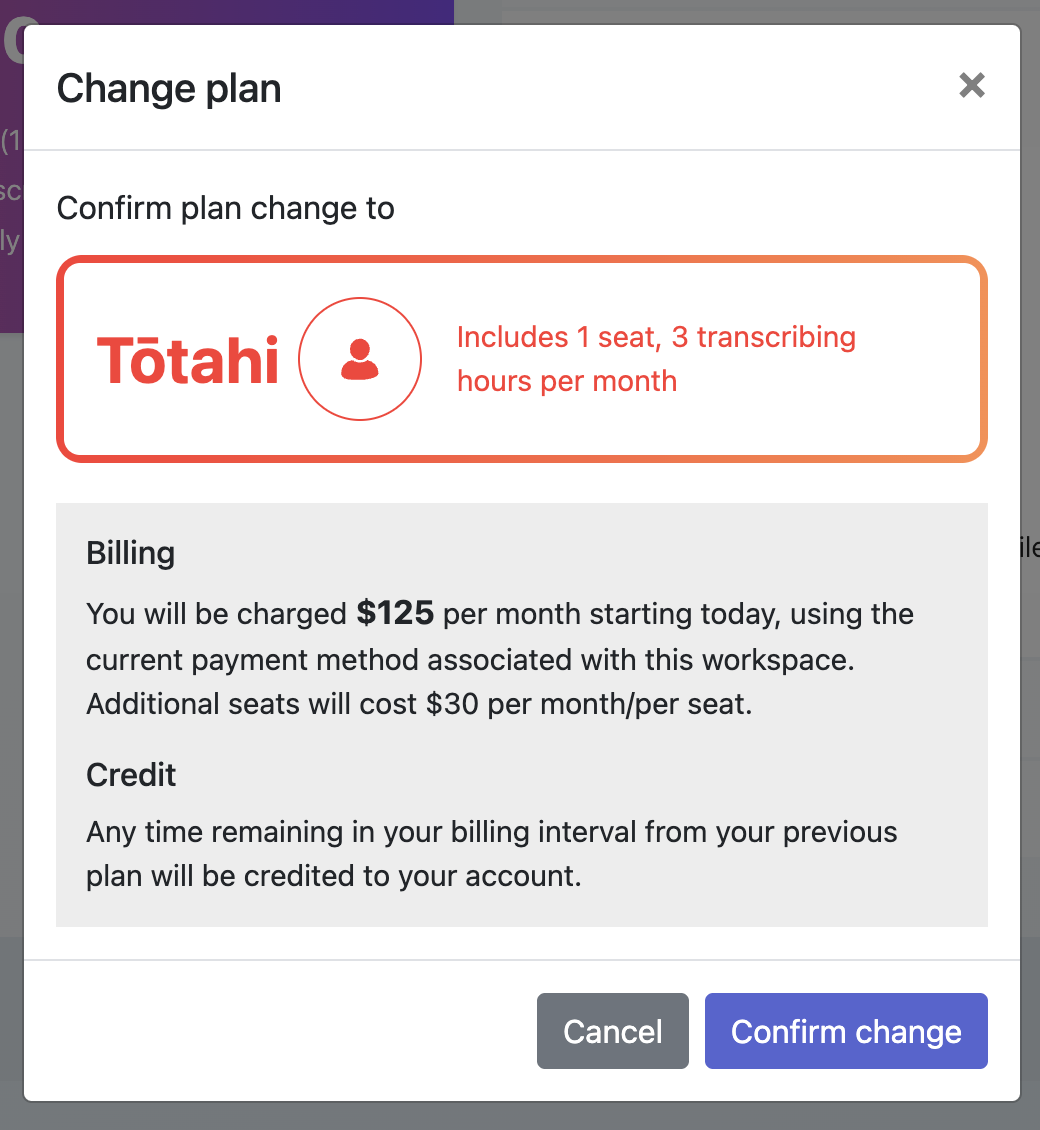Click the bold $125 price
Screen dimensions: 1040x1130
click(x=395, y=613)
